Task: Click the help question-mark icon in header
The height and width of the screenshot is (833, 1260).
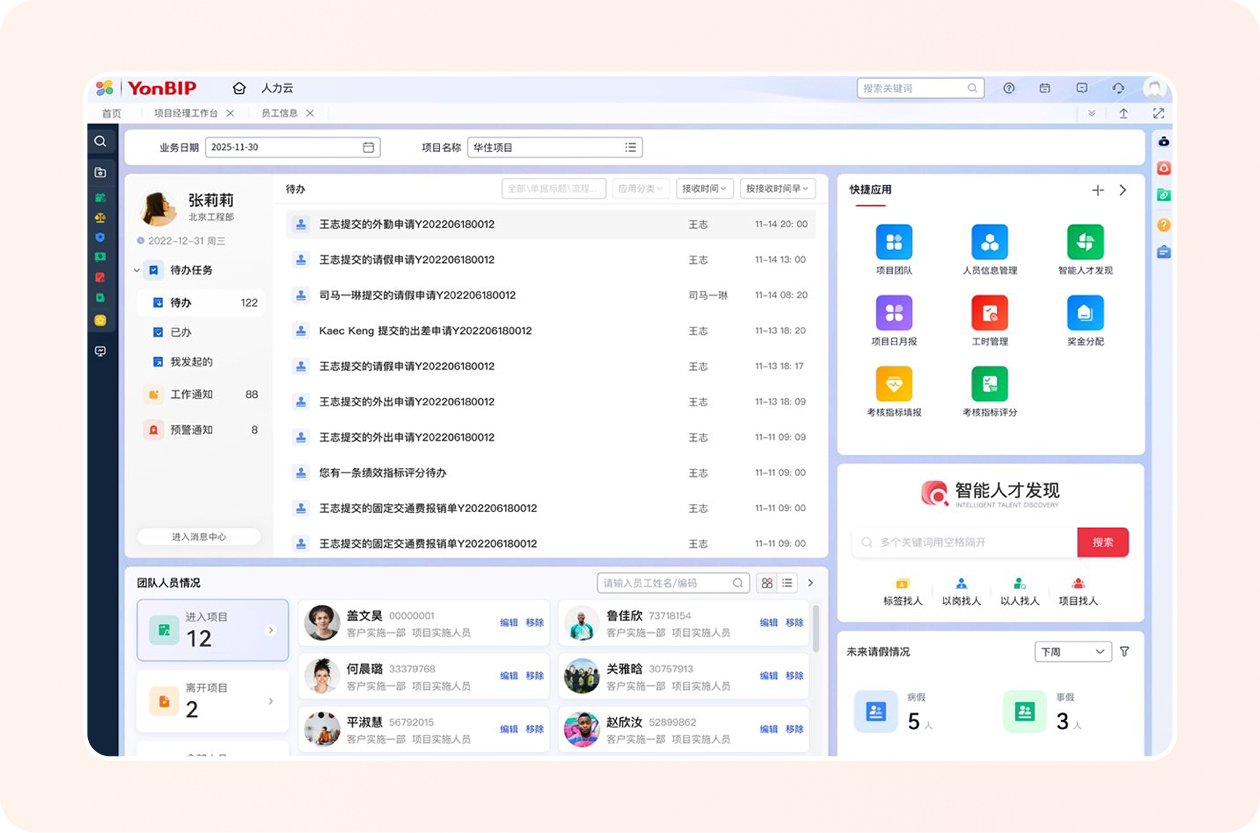Action: click(1009, 88)
